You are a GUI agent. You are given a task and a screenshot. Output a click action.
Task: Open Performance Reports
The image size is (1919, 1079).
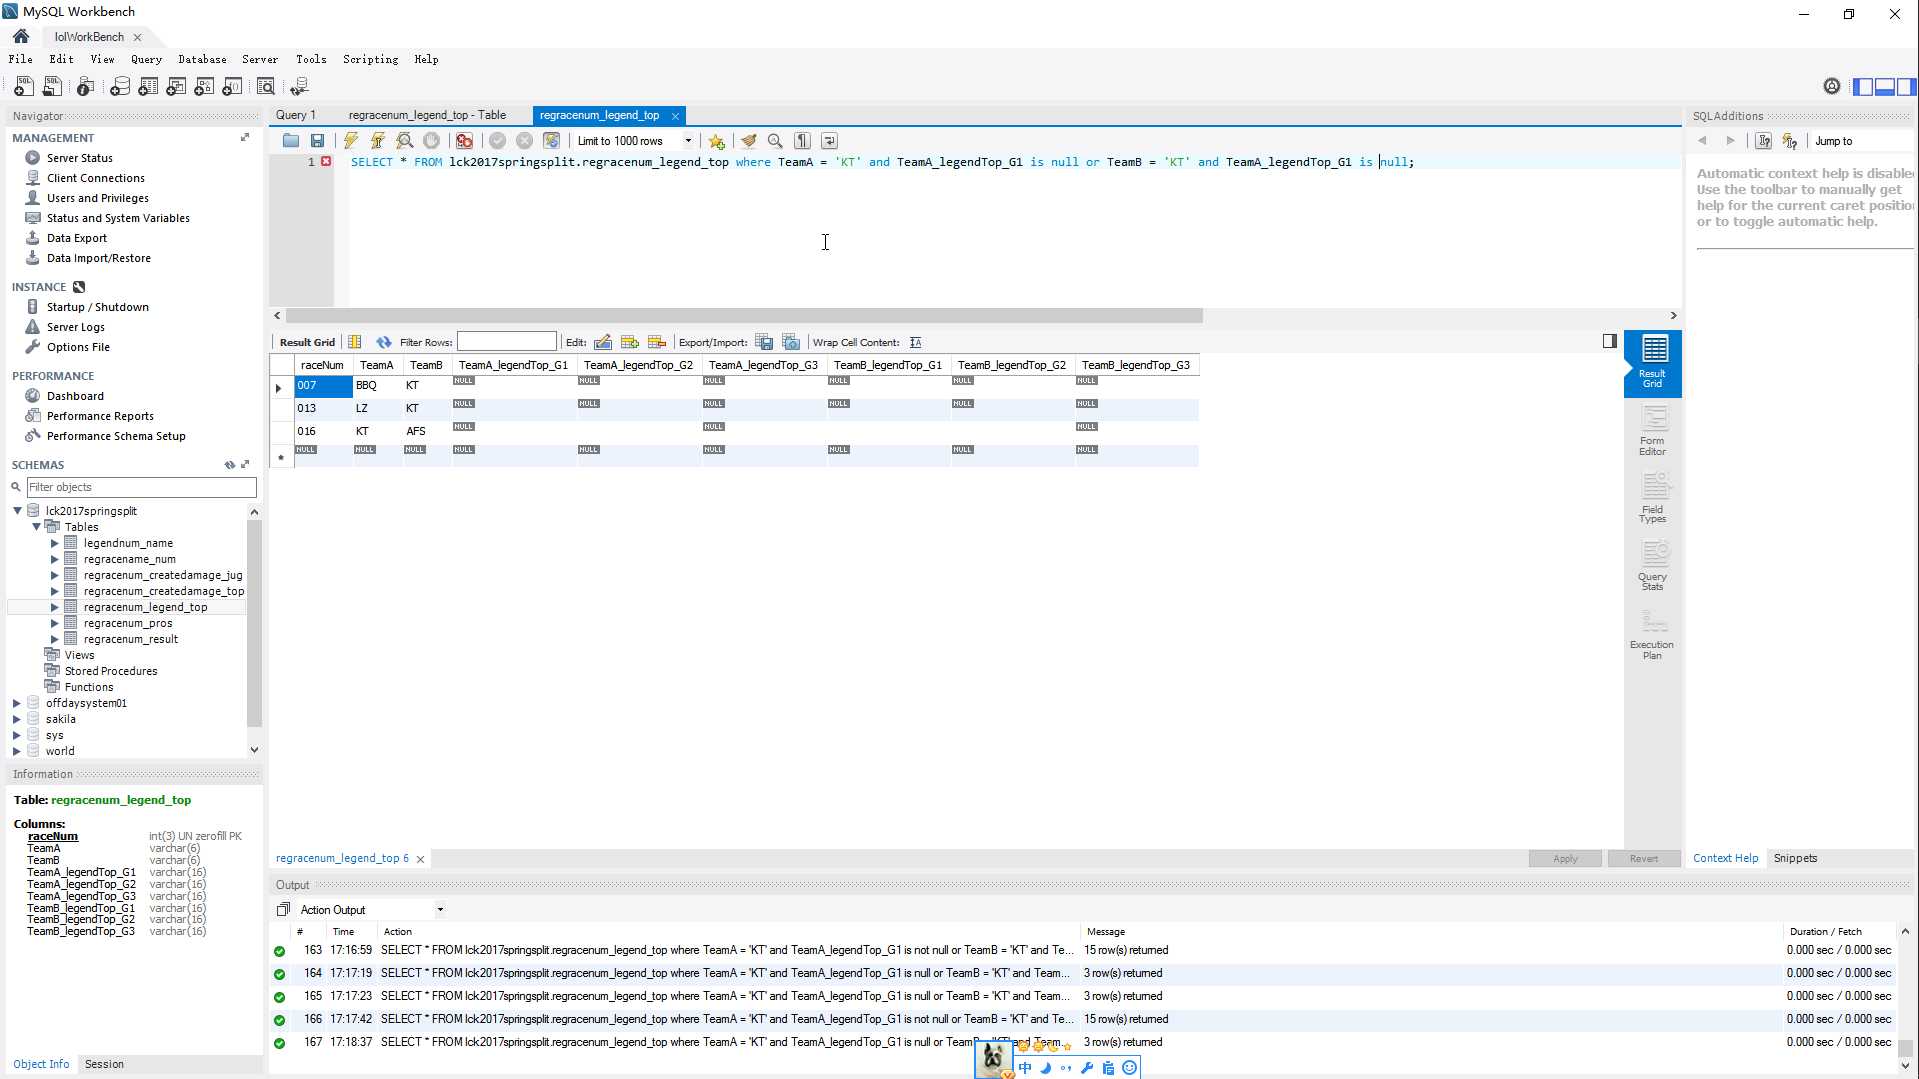click(100, 416)
